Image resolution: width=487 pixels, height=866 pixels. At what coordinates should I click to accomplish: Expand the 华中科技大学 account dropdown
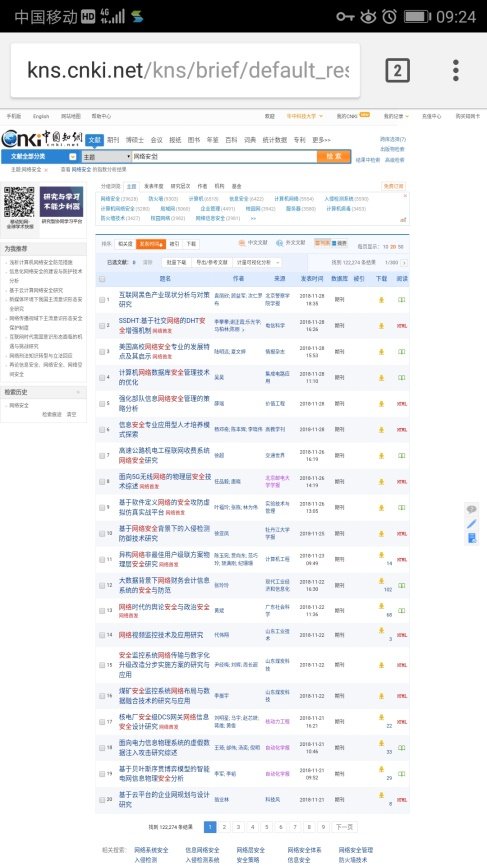click(304, 117)
